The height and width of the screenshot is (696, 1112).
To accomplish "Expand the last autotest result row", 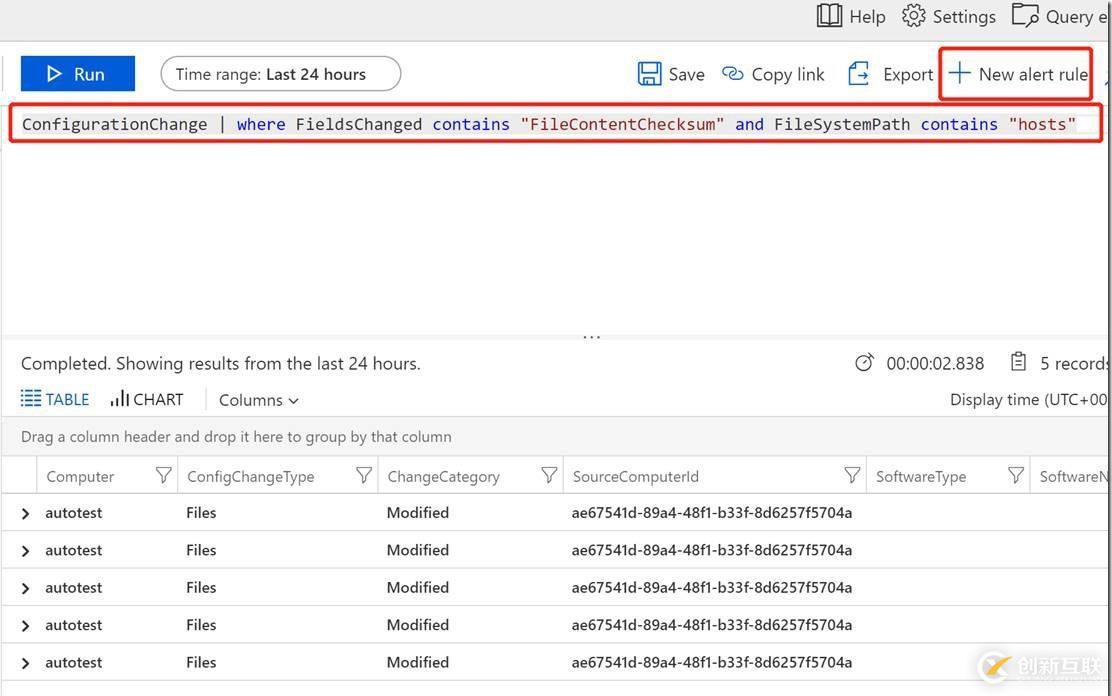I will click(24, 662).
